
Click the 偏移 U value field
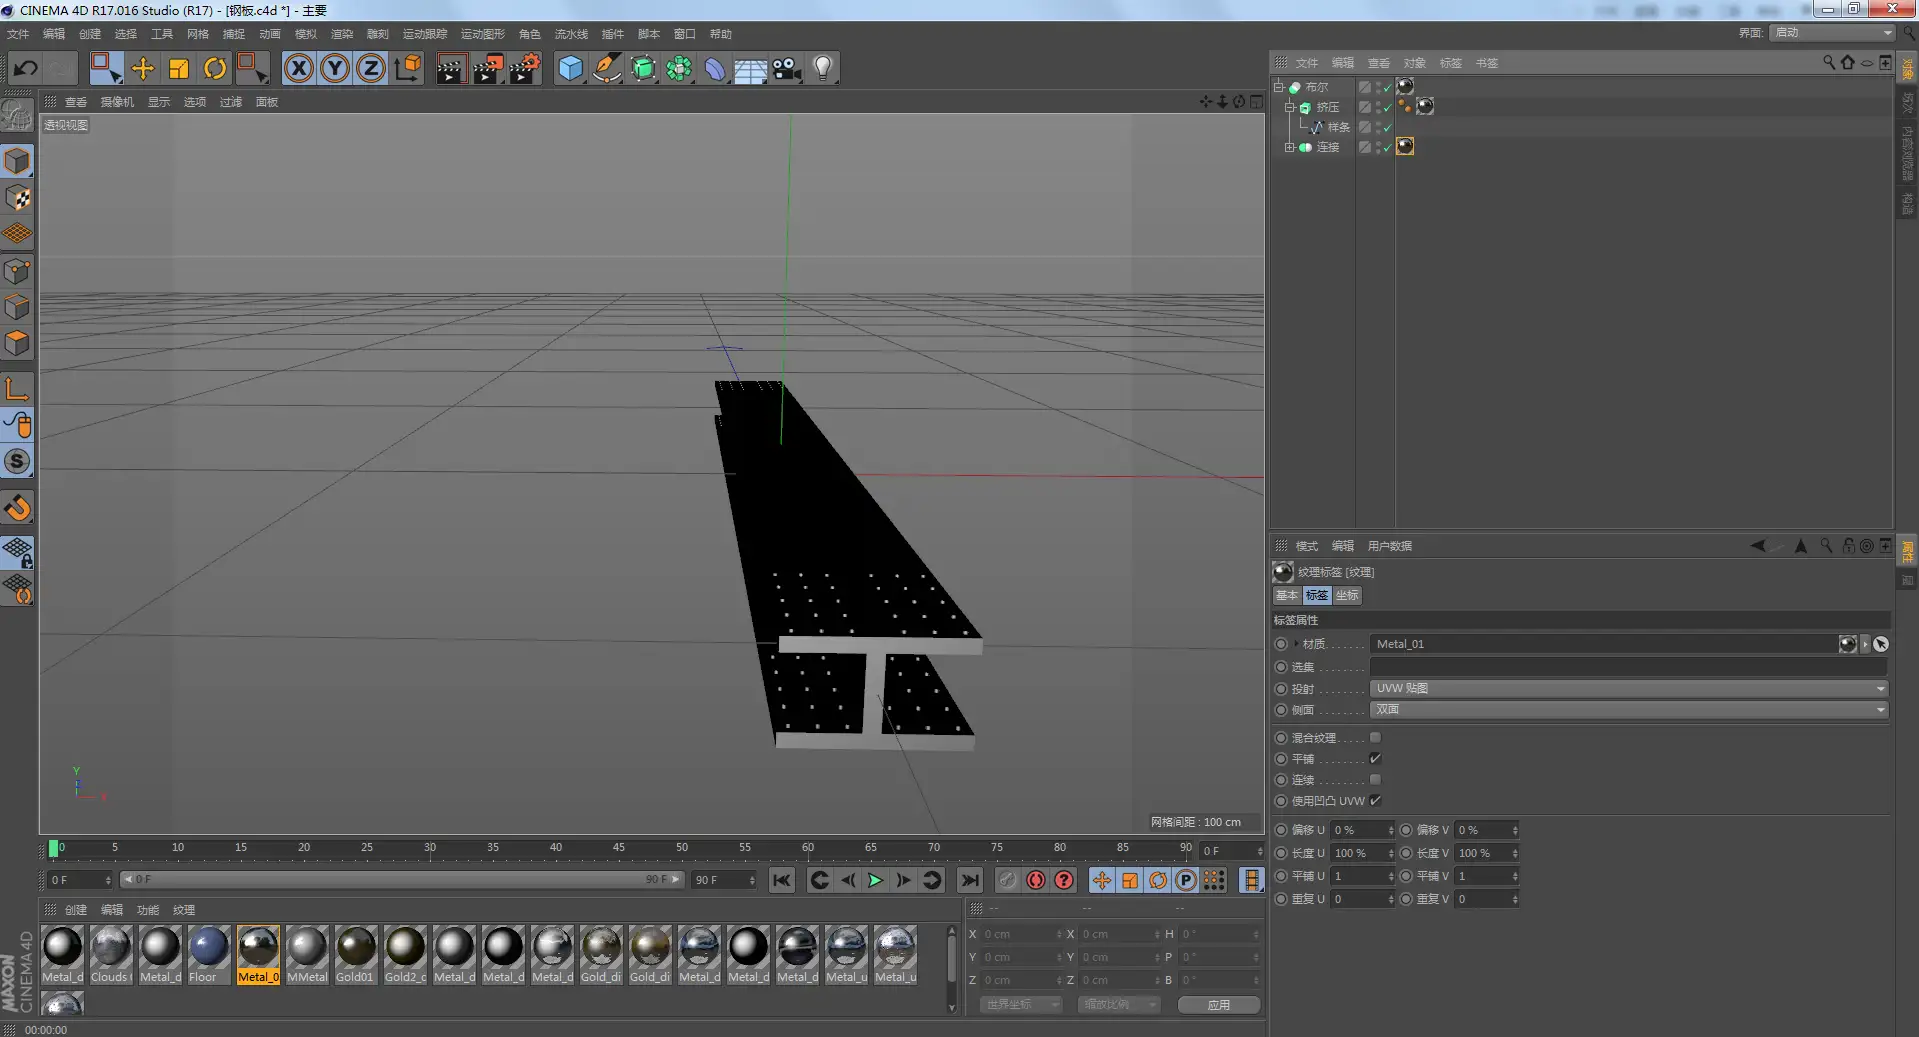coord(1362,830)
